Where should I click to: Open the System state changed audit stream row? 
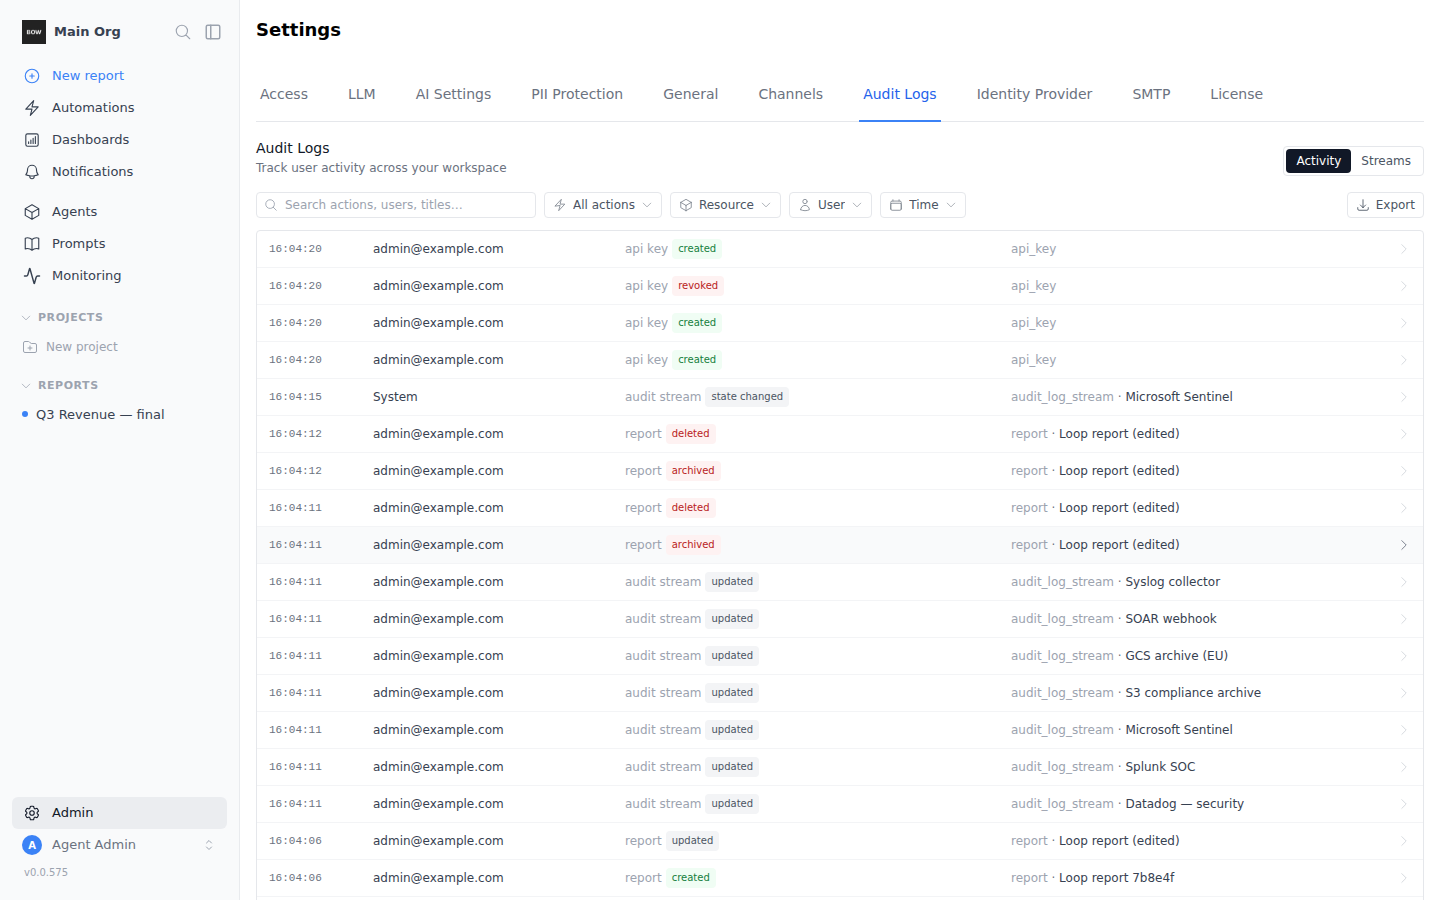pyautogui.click(x=840, y=397)
